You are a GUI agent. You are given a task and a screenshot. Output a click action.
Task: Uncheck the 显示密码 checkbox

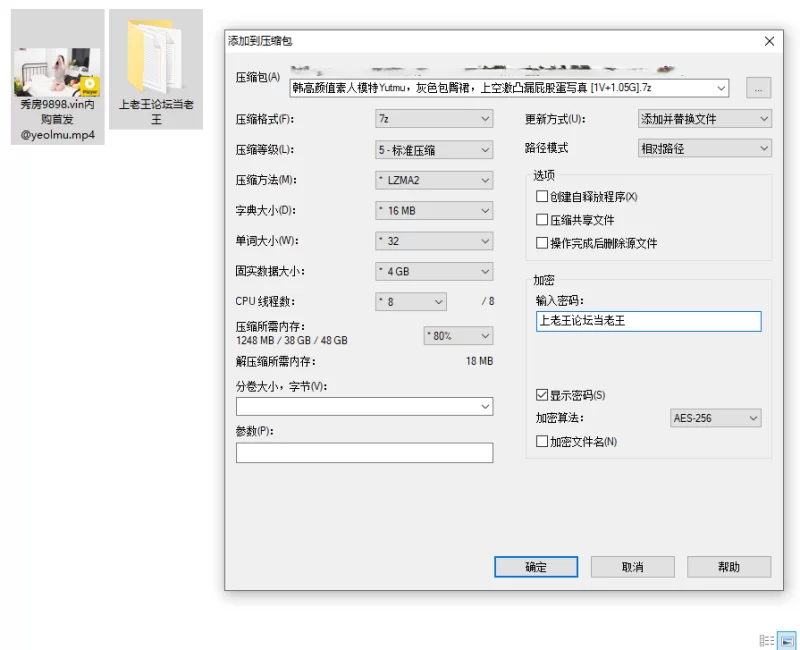pos(542,395)
